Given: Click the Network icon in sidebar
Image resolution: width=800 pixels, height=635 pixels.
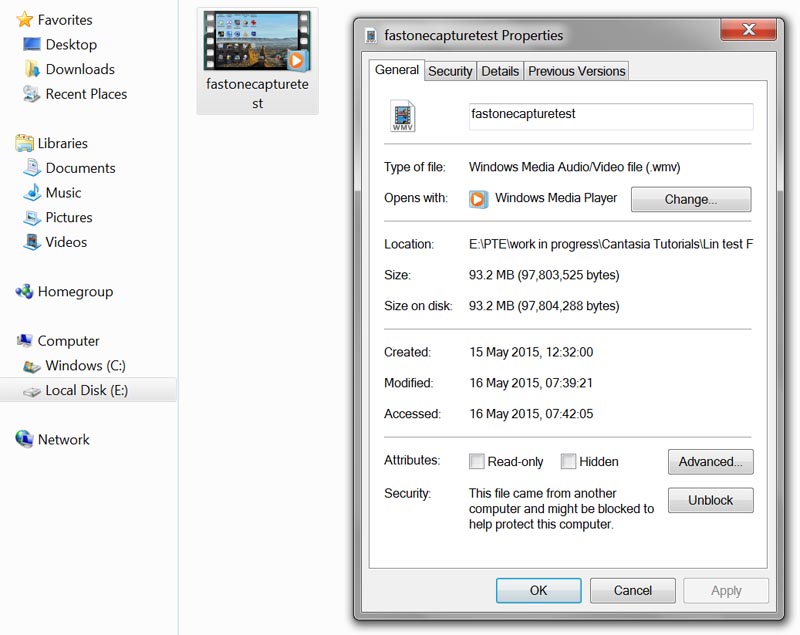Looking at the screenshot, I should point(24,440).
